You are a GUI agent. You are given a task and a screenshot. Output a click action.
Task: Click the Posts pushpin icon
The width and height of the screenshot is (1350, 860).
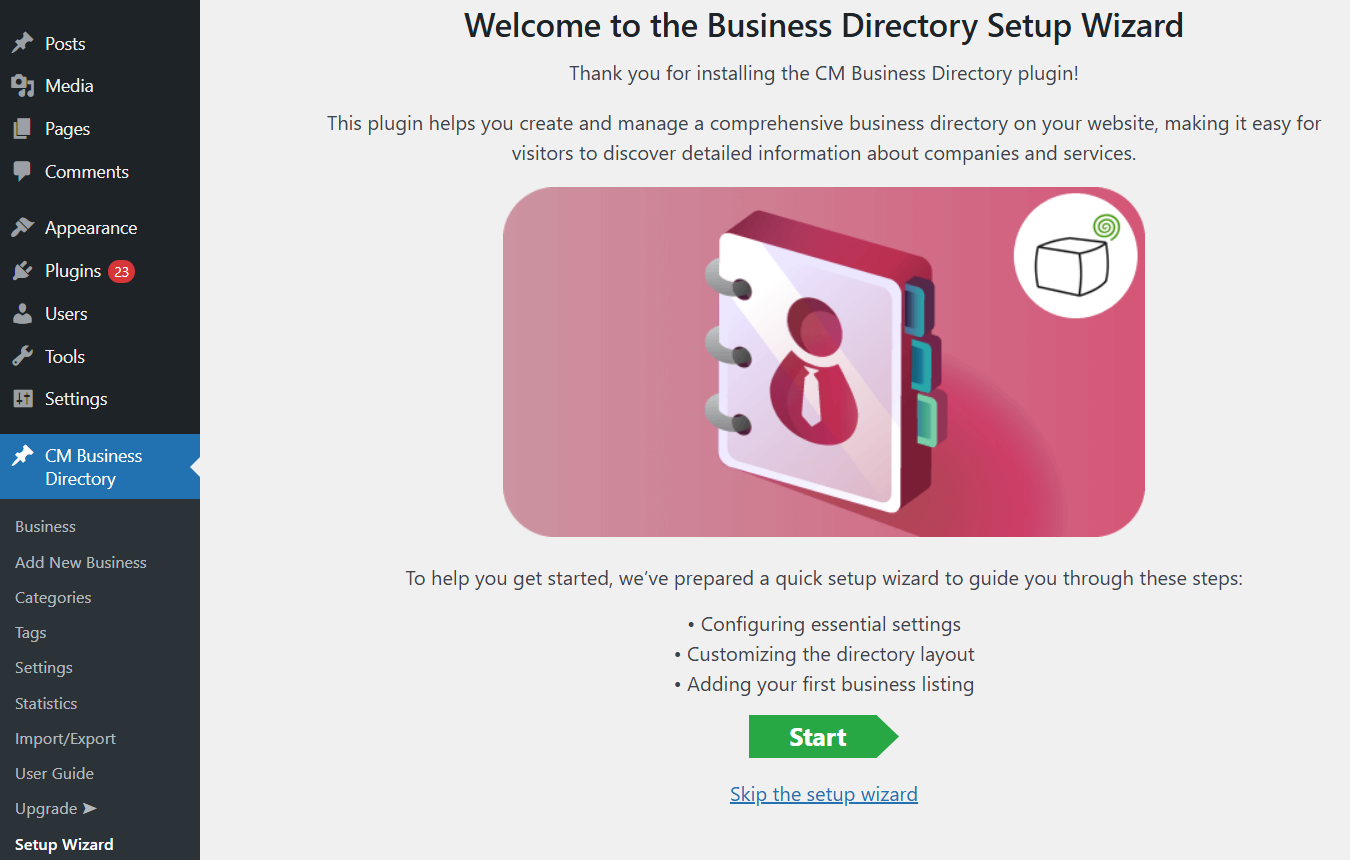22,43
